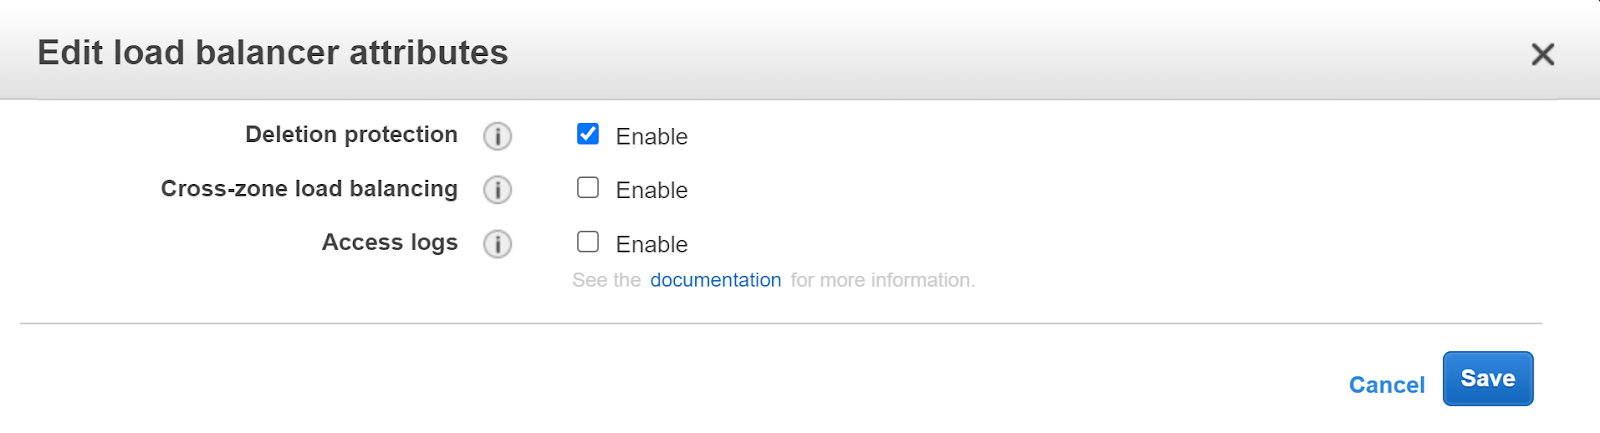Click the "See the" helper text

point(606,281)
